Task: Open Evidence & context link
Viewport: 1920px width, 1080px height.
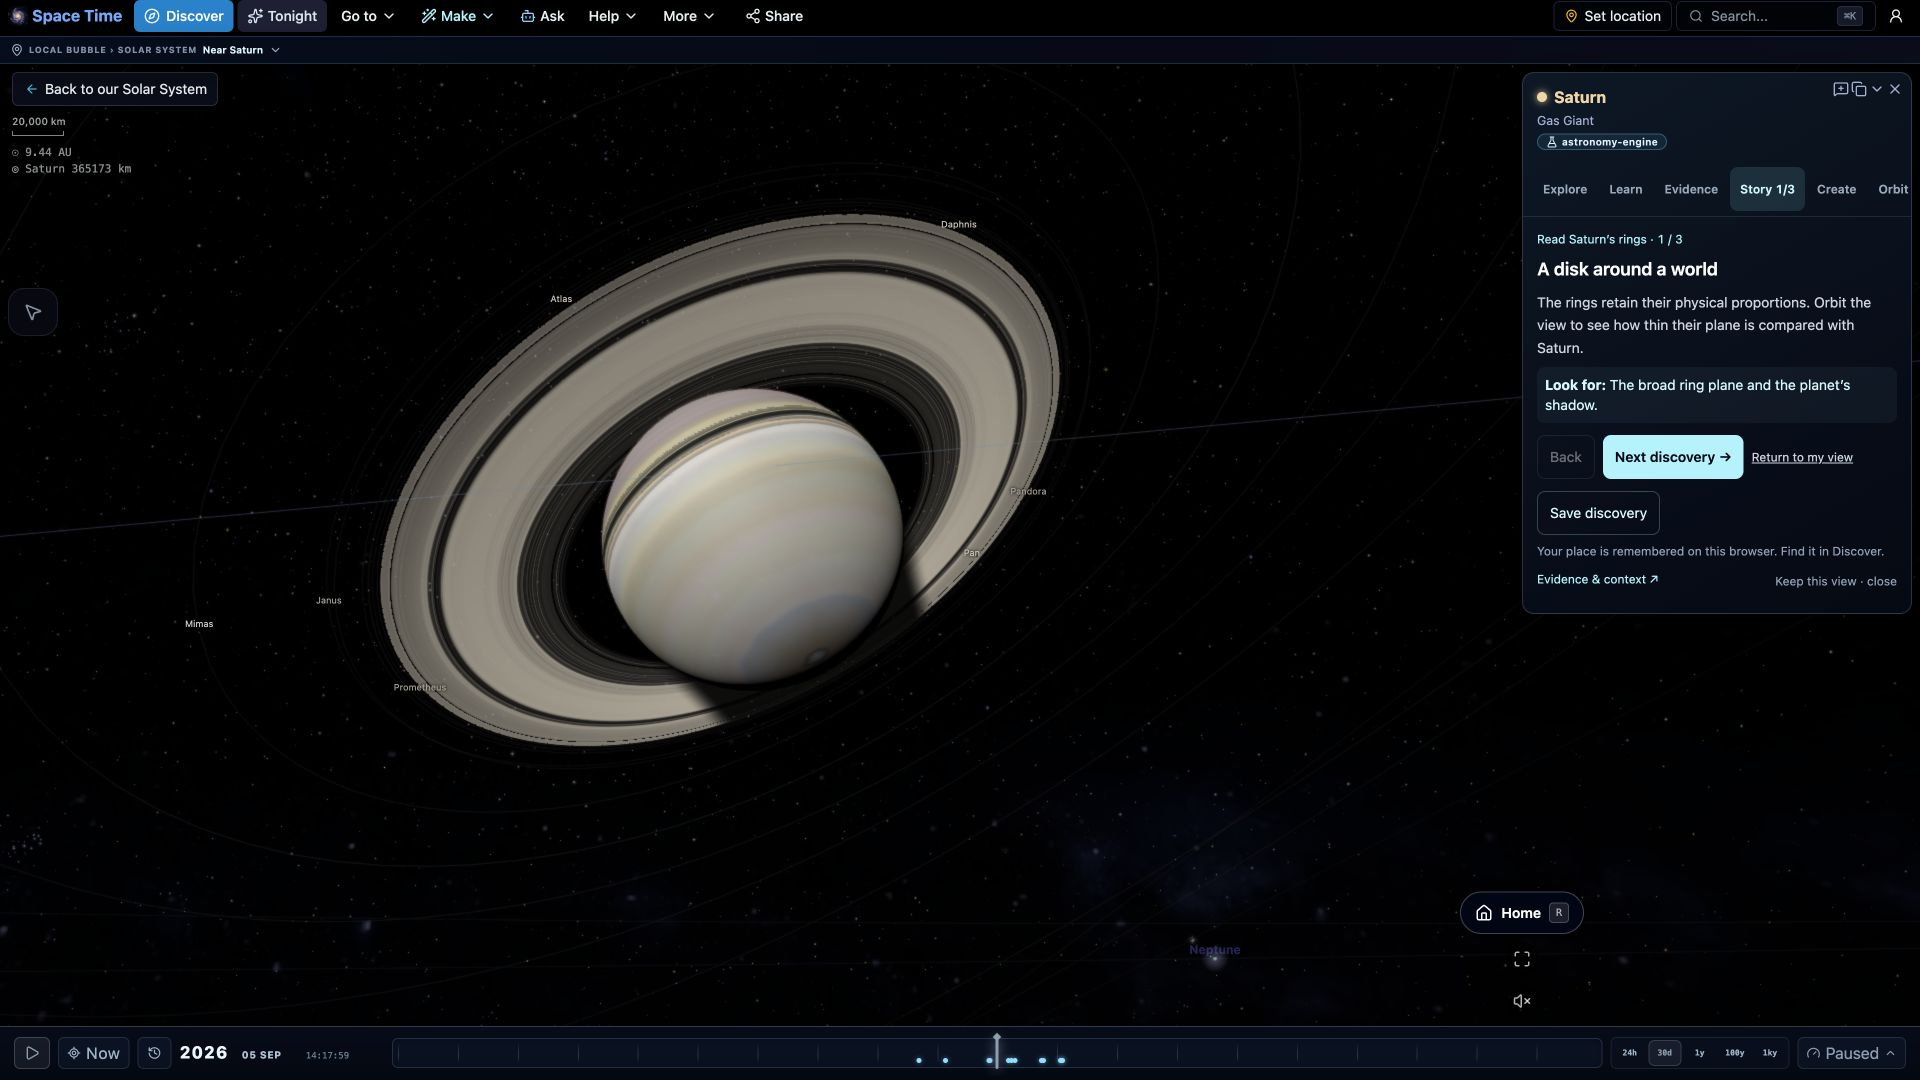Action: tap(1597, 579)
